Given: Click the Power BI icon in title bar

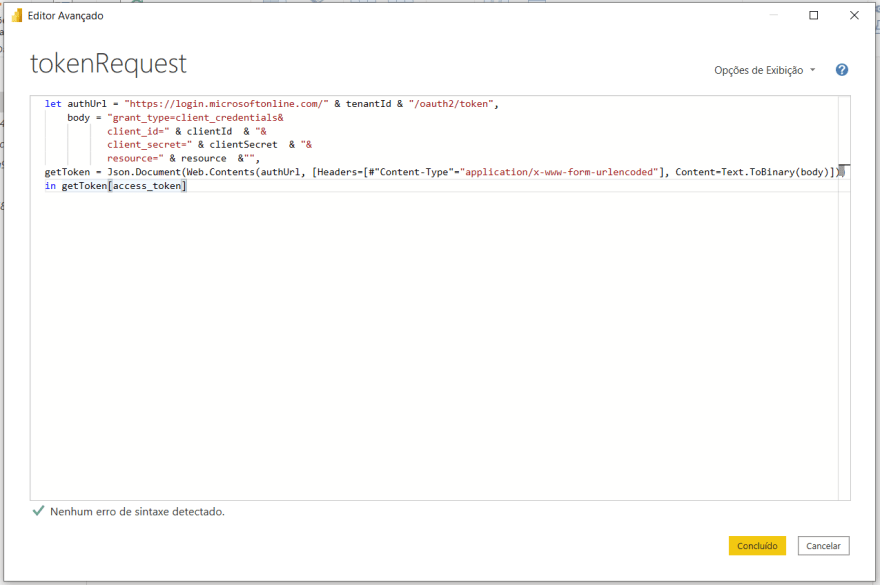Looking at the screenshot, I should click(x=16, y=16).
